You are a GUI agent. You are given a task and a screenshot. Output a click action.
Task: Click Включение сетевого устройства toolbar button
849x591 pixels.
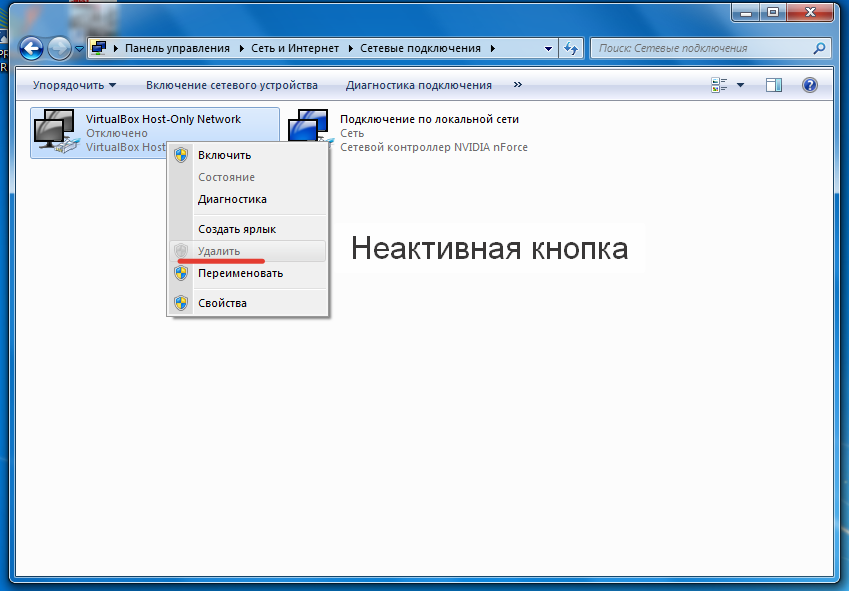coord(231,85)
